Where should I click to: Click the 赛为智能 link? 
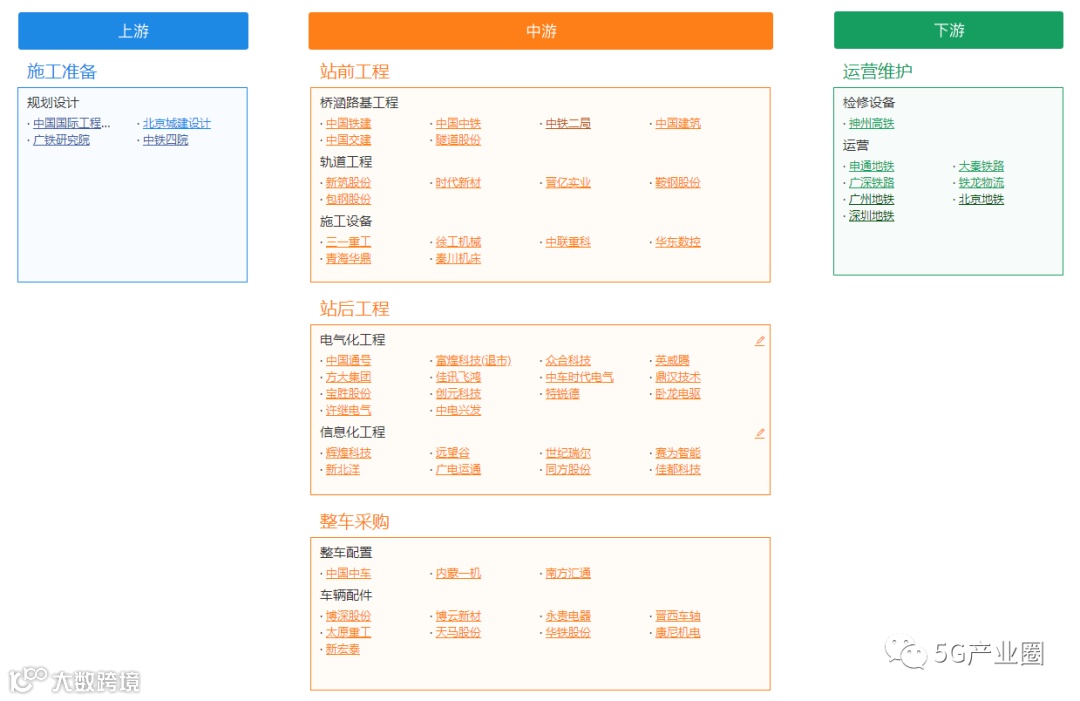pyautogui.click(x=678, y=452)
